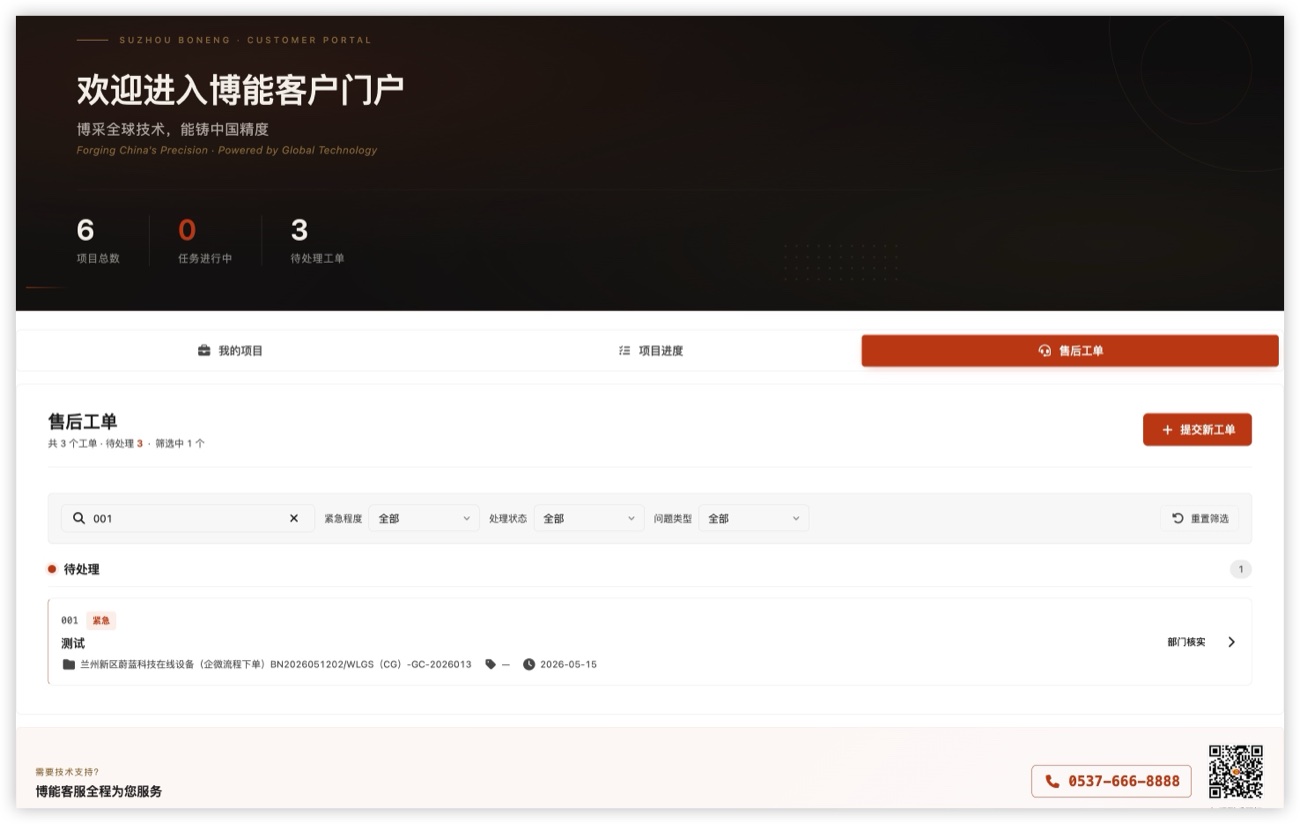Click the briefcase icon beside 我的项目
Image resolution: width=1300 pixels, height=824 pixels.
pyautogui.click(x=204, y=351)
